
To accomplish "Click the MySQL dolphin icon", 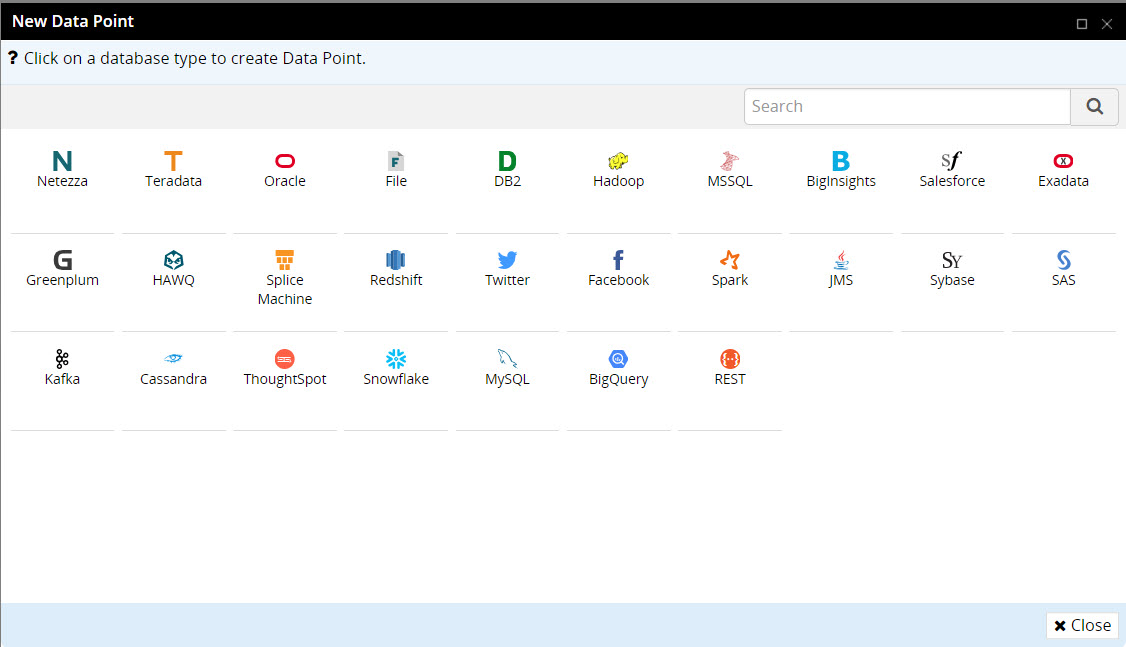I will tap(507, 360).
